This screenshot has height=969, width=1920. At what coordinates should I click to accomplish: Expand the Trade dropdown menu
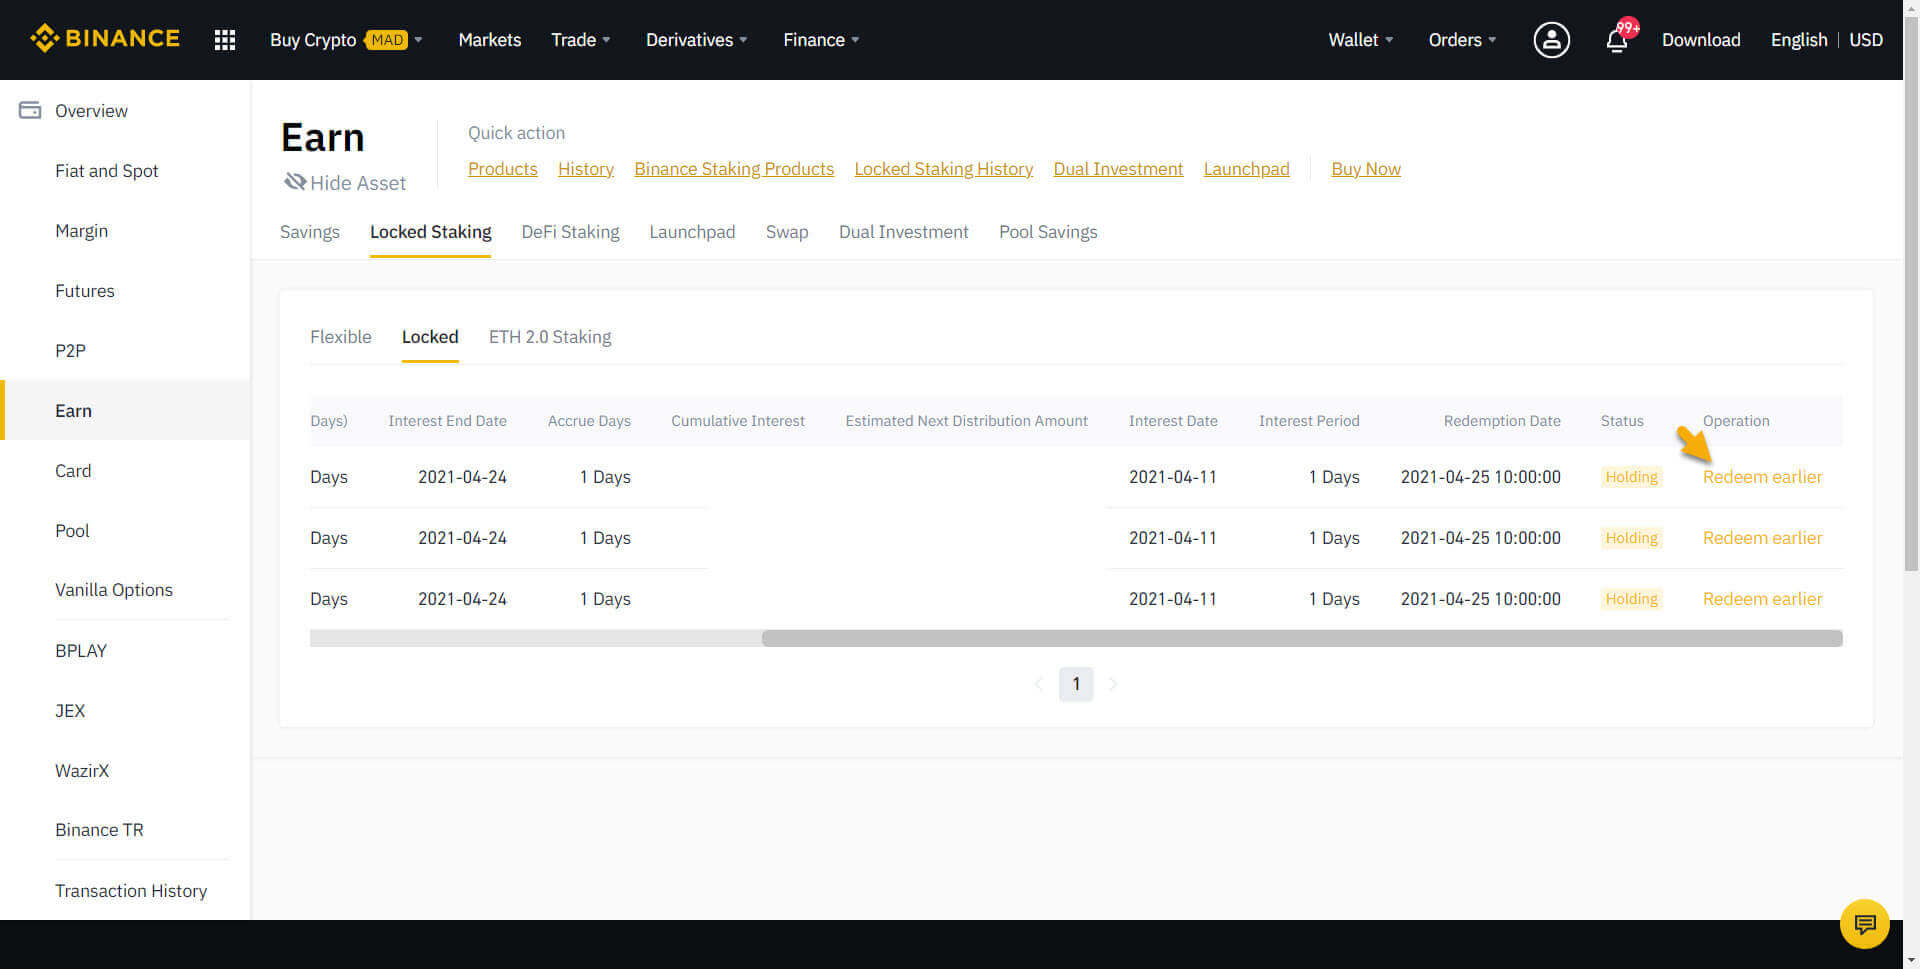pos(581,40)
